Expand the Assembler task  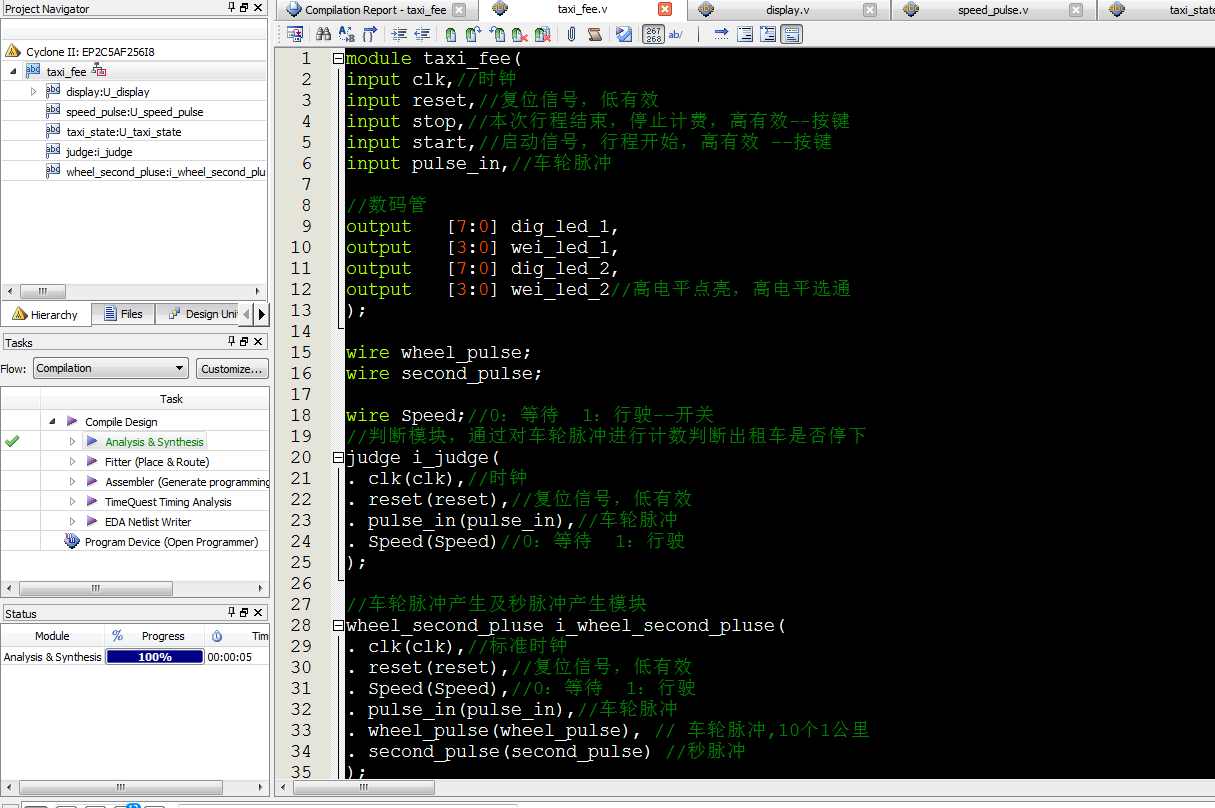click(x=73, y=482)
